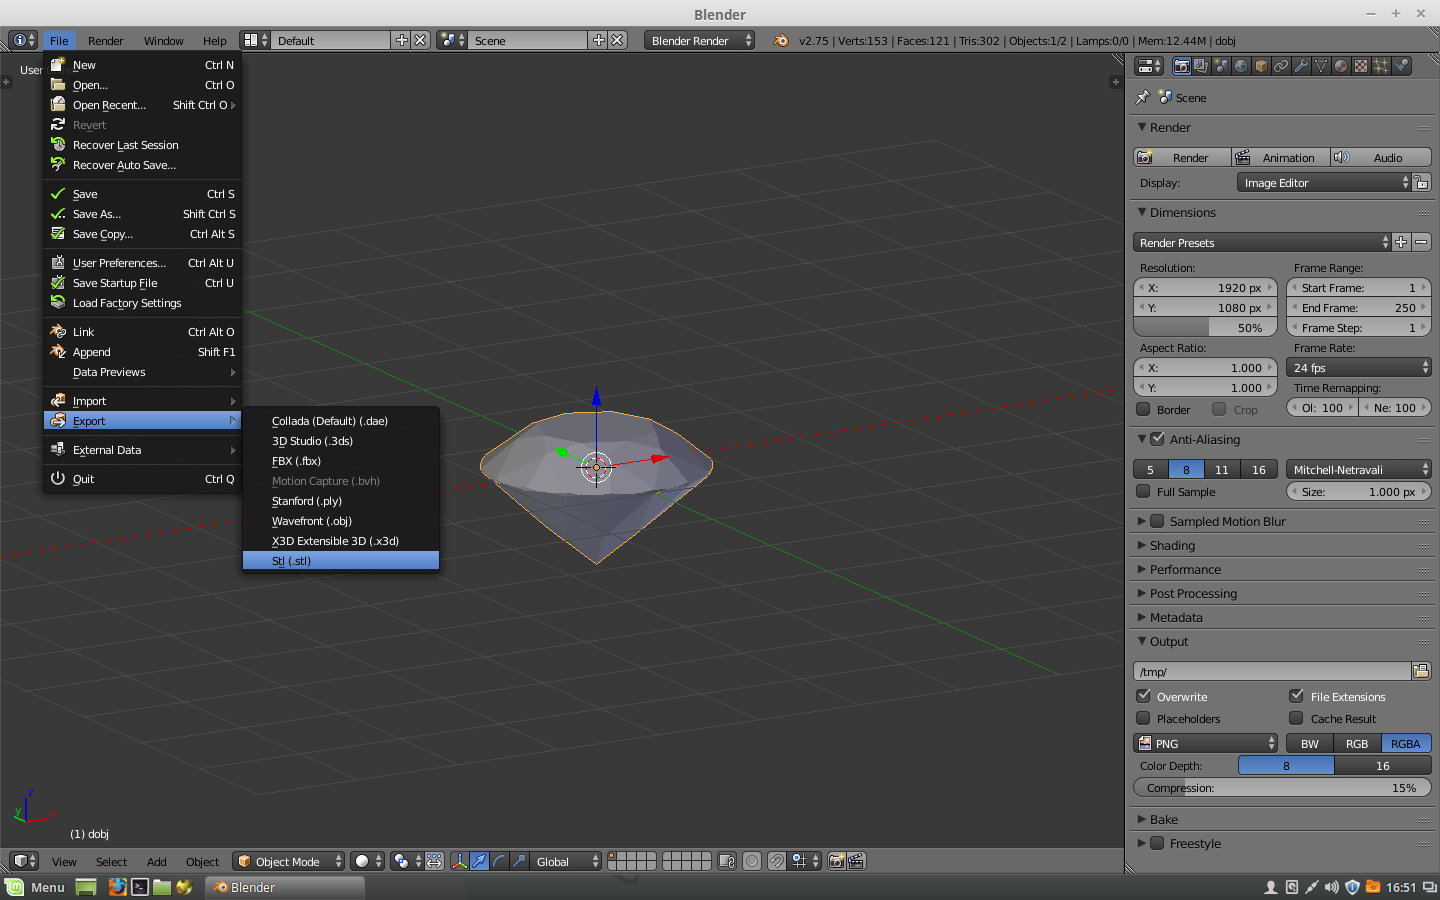The width and height of the screenshot is (1440, 900).
Task: Open the Display Image Editor dropdown
Action: coord(1324,183)
